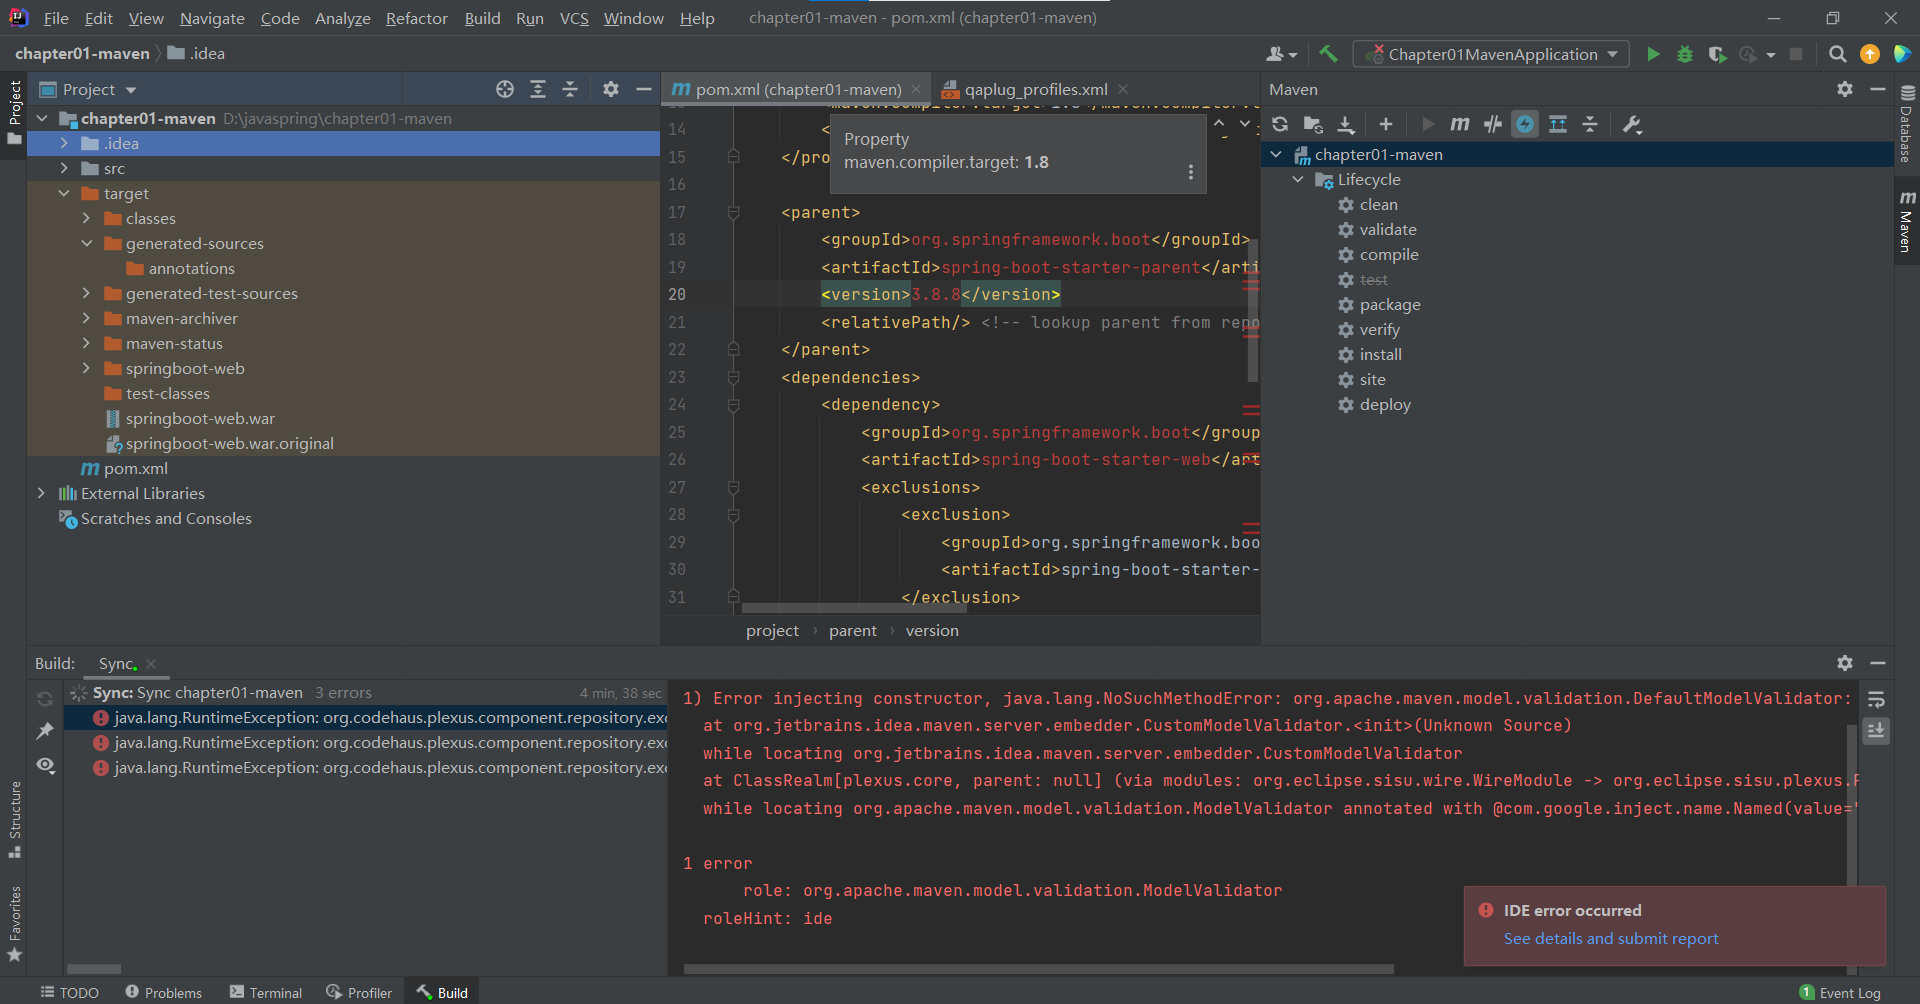Expand the classes folder
The width and height of the screenshot is (1920, 1004).
tap(86, 218)
